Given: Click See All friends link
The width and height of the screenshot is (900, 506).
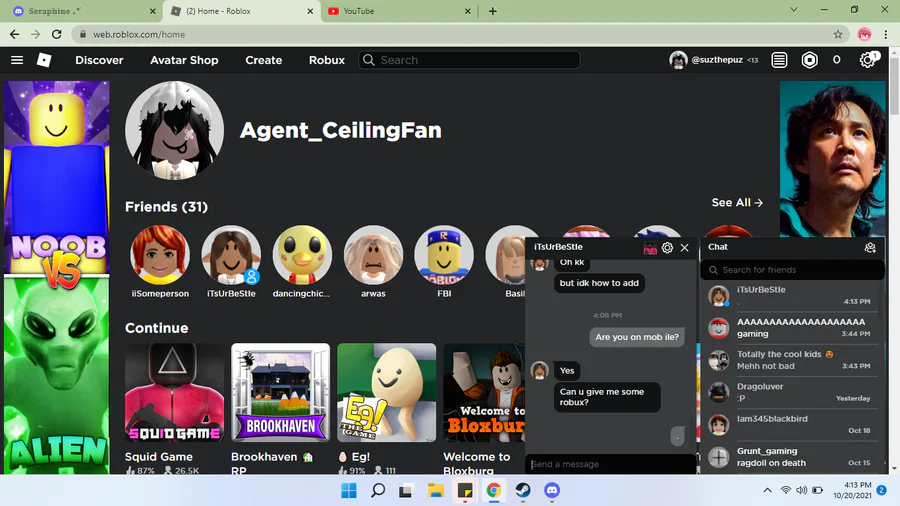Looking at the screenshot, I should click(x=737, y=203).
